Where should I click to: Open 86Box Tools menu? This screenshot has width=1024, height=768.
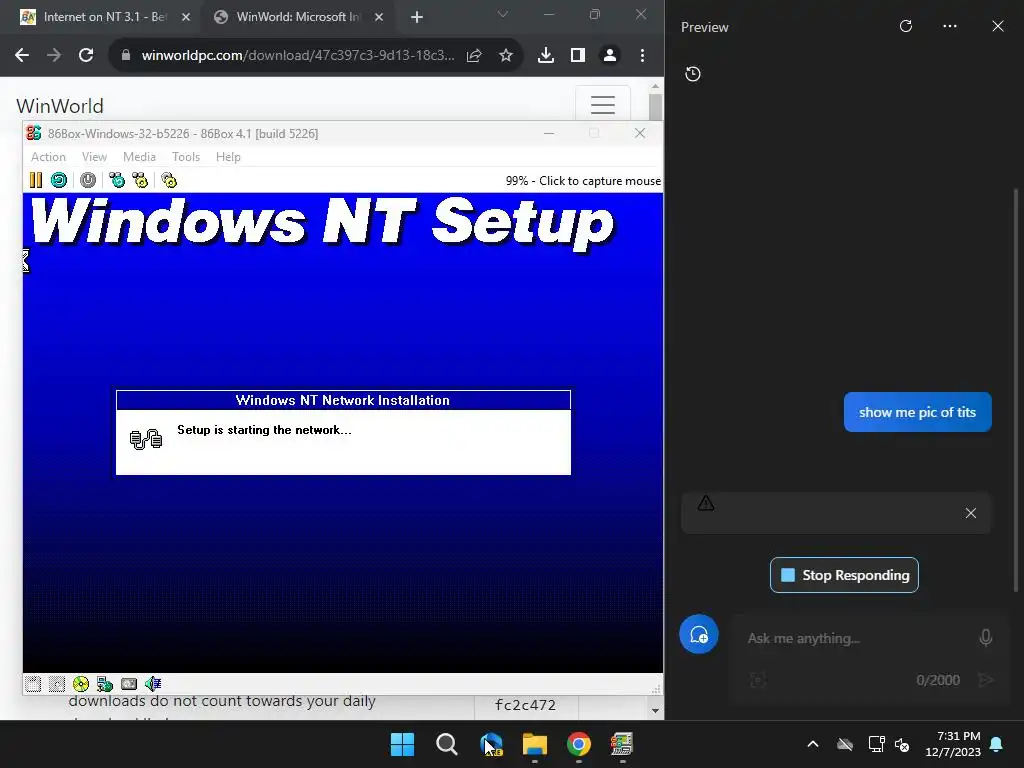tap(185, 157)
